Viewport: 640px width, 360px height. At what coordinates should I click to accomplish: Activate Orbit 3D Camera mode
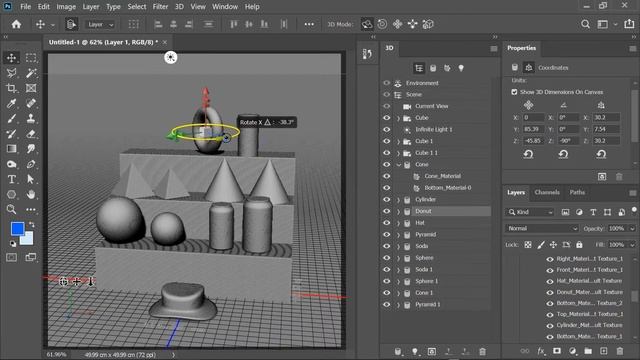click(367, 24)
